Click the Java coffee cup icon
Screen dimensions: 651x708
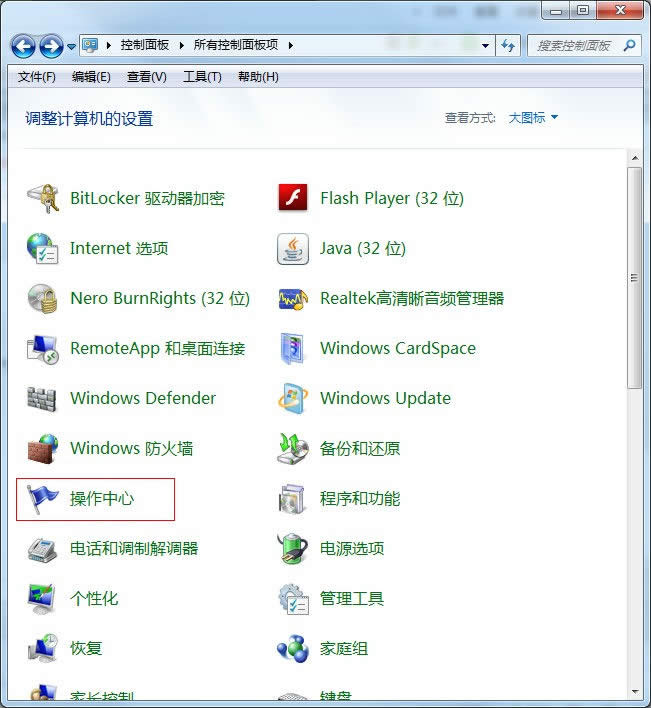point(293,248)
